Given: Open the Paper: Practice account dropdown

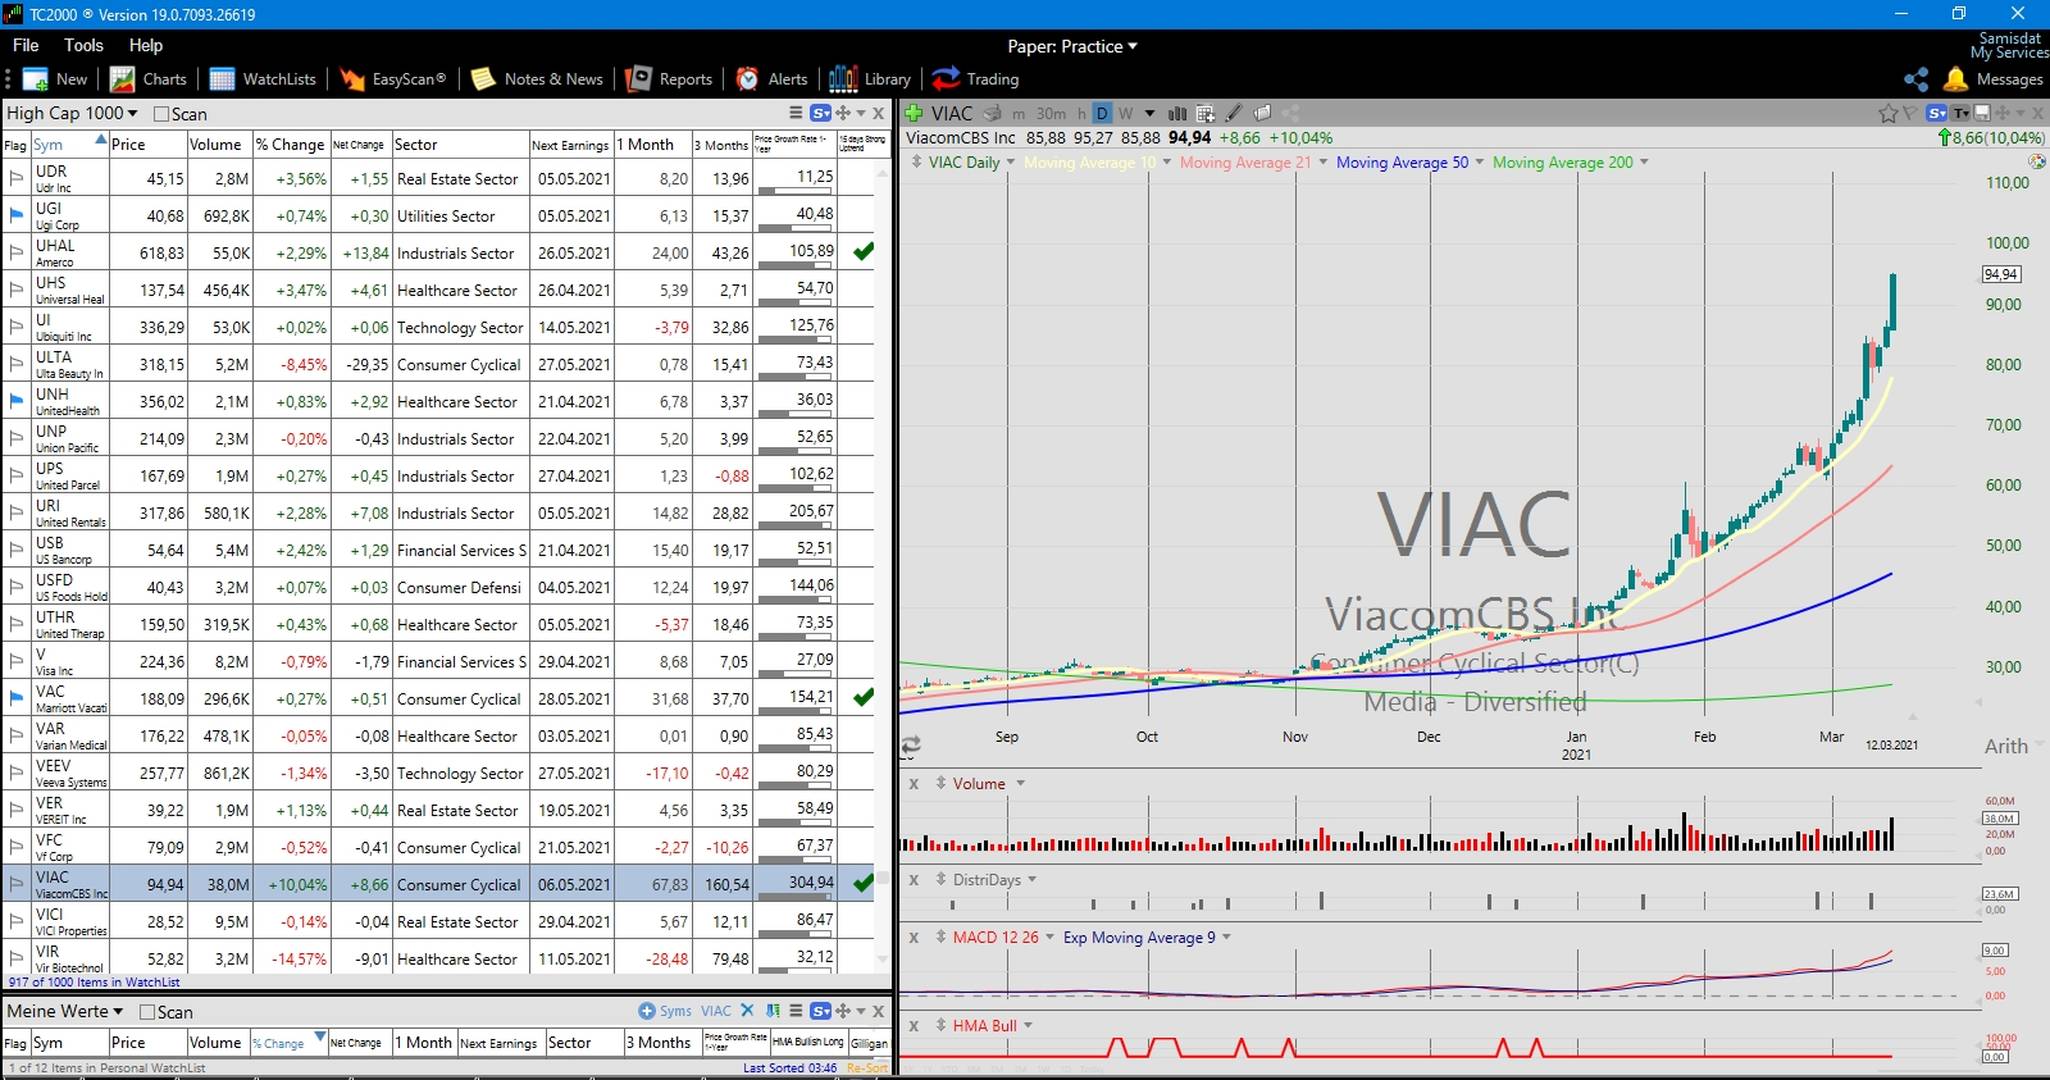Looking at the screenshot, I should click(1072, 46).
